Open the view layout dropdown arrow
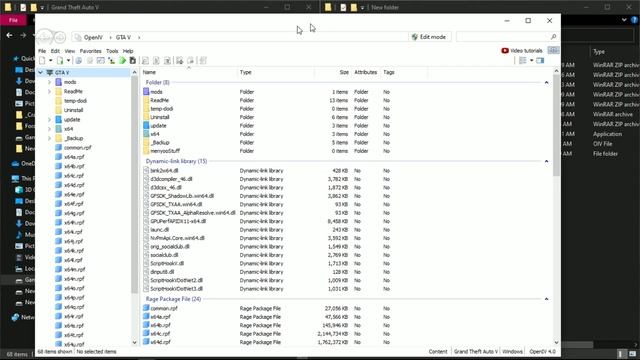Viewport: 640px width, 360px height. (x=531, y=60)
